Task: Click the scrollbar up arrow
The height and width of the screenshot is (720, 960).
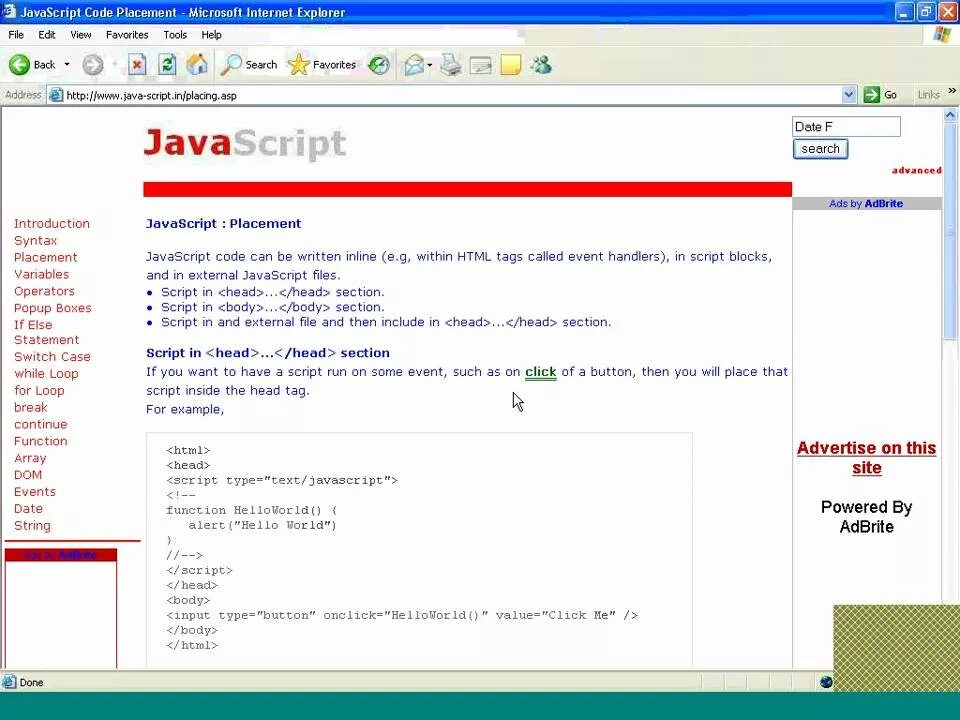Action: tap(950, 114)
